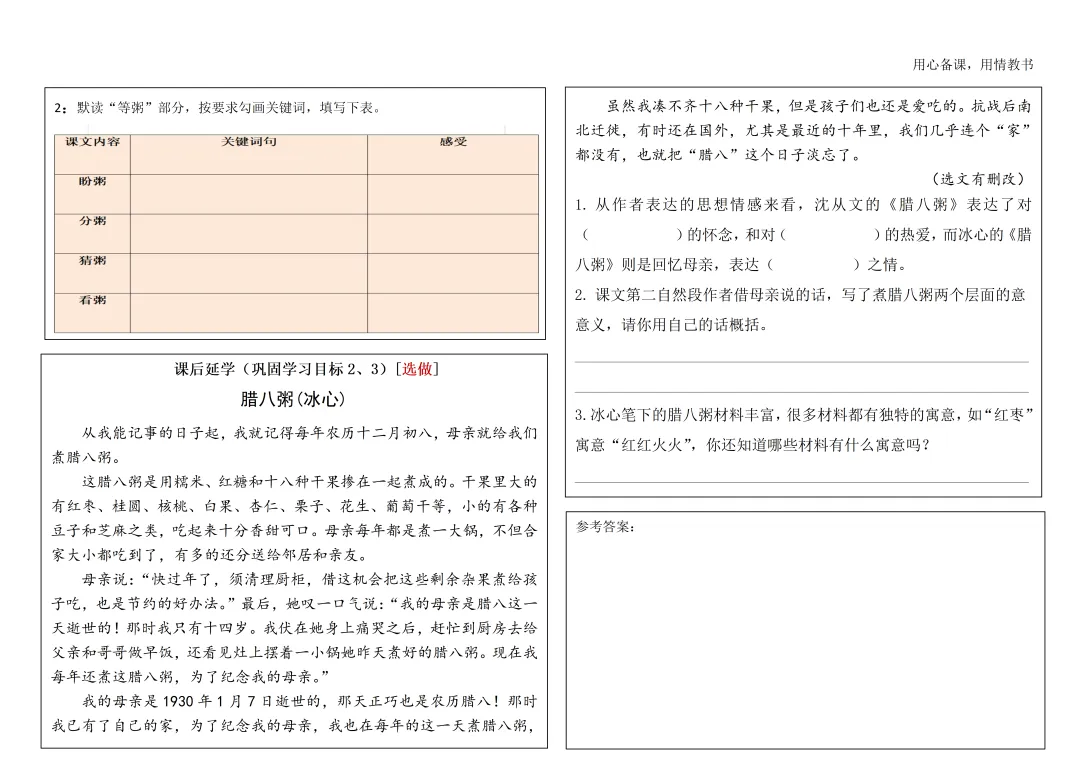Select the 感受 table header cell
1080x764 pixels.
click(453, 154)
